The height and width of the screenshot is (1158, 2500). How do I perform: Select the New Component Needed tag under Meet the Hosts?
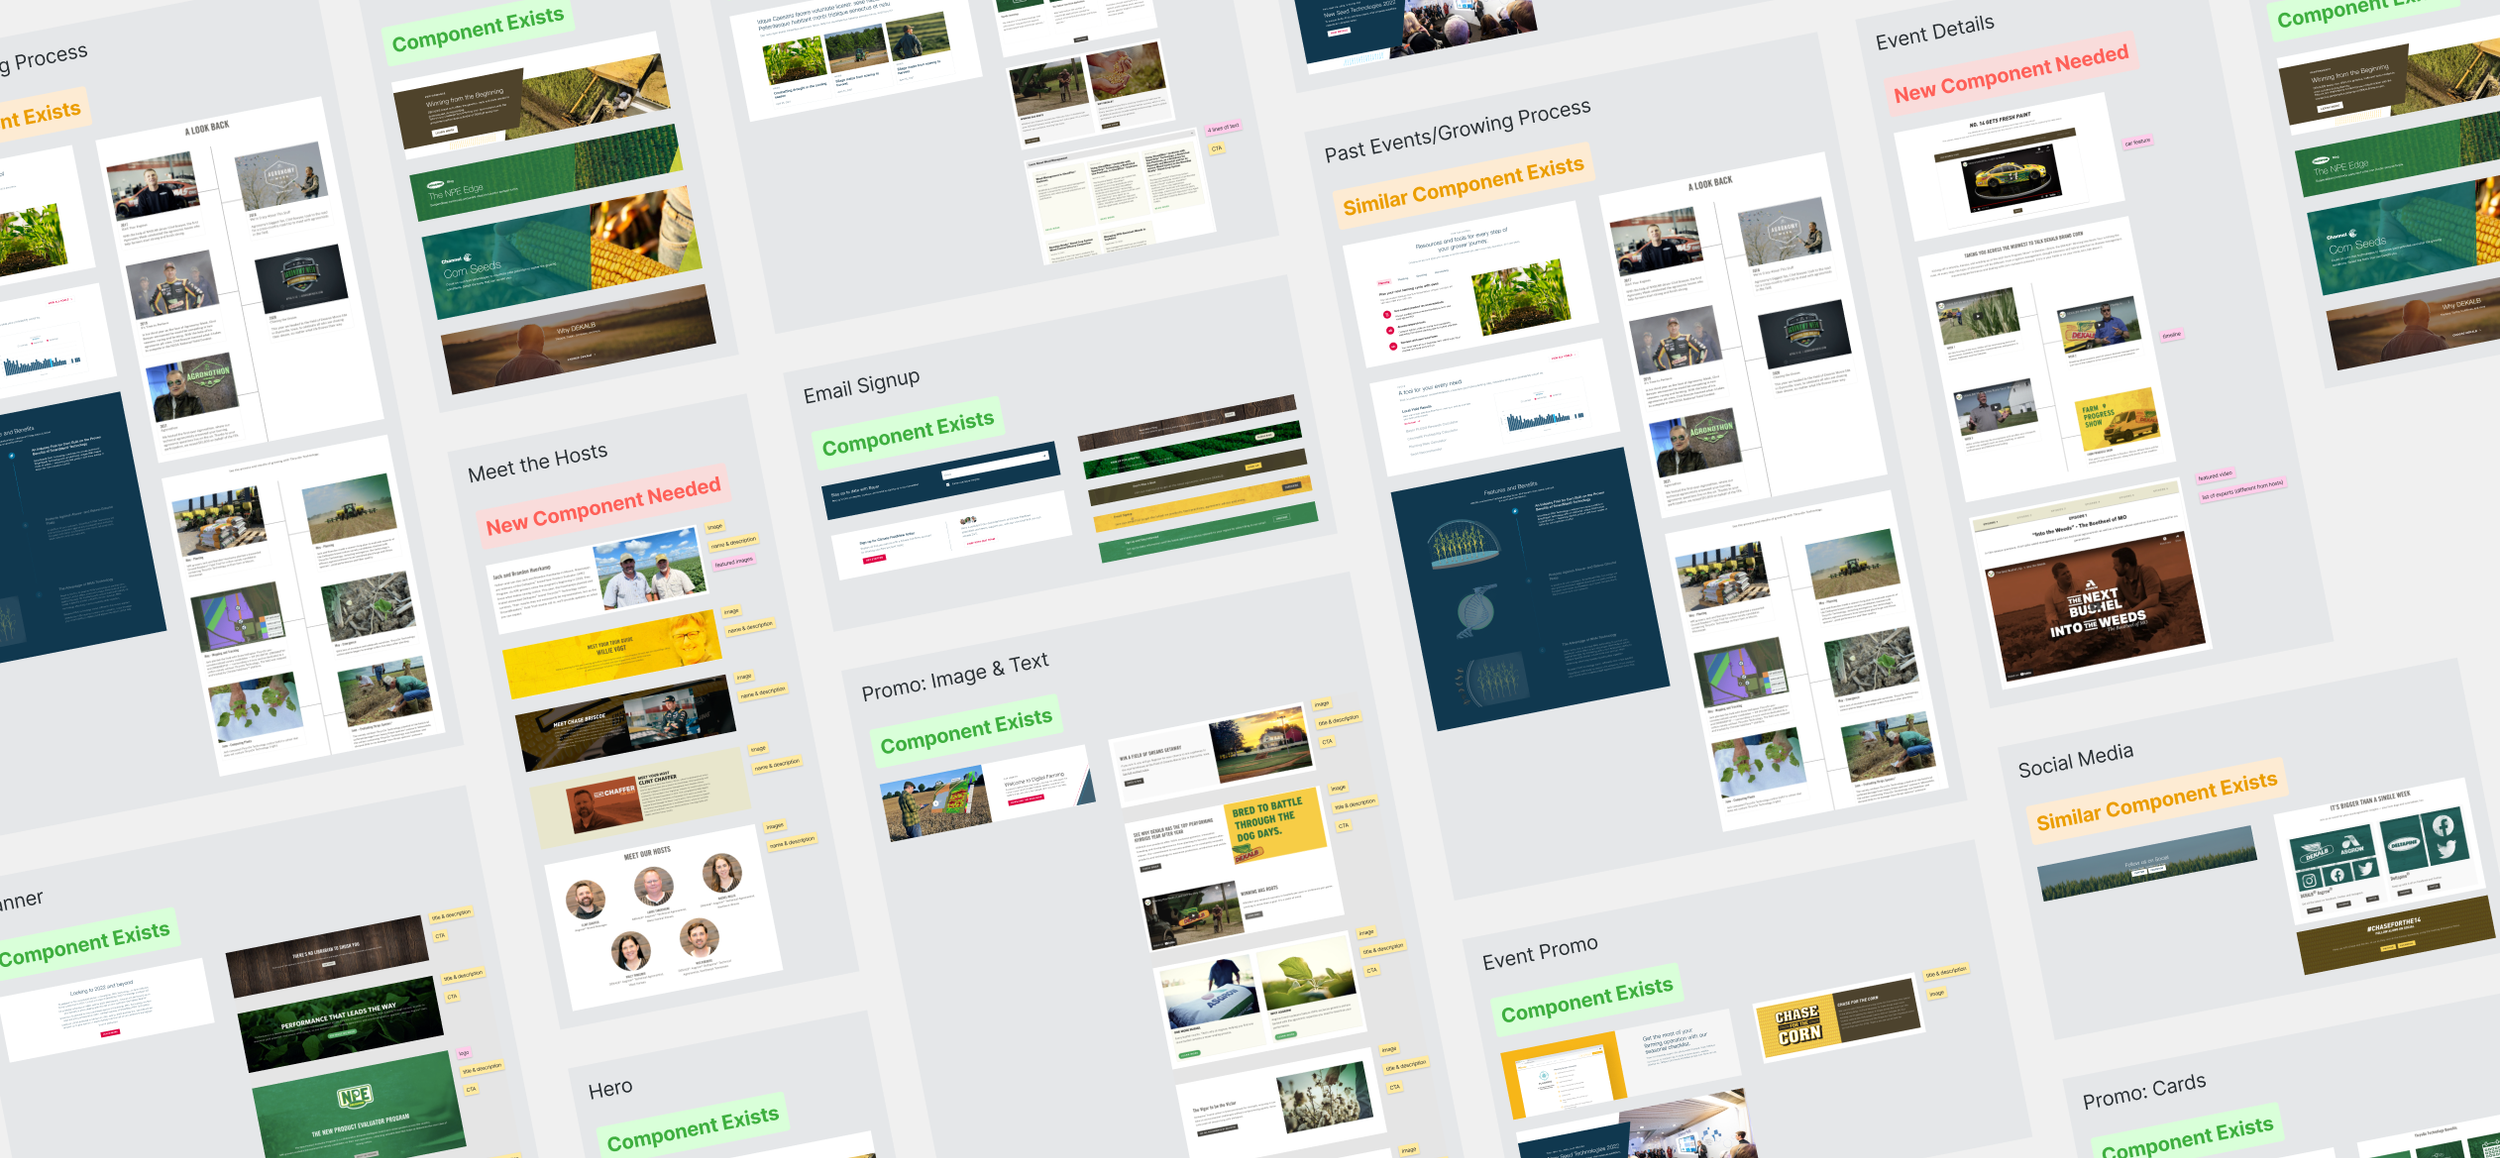tap(602, 506)
